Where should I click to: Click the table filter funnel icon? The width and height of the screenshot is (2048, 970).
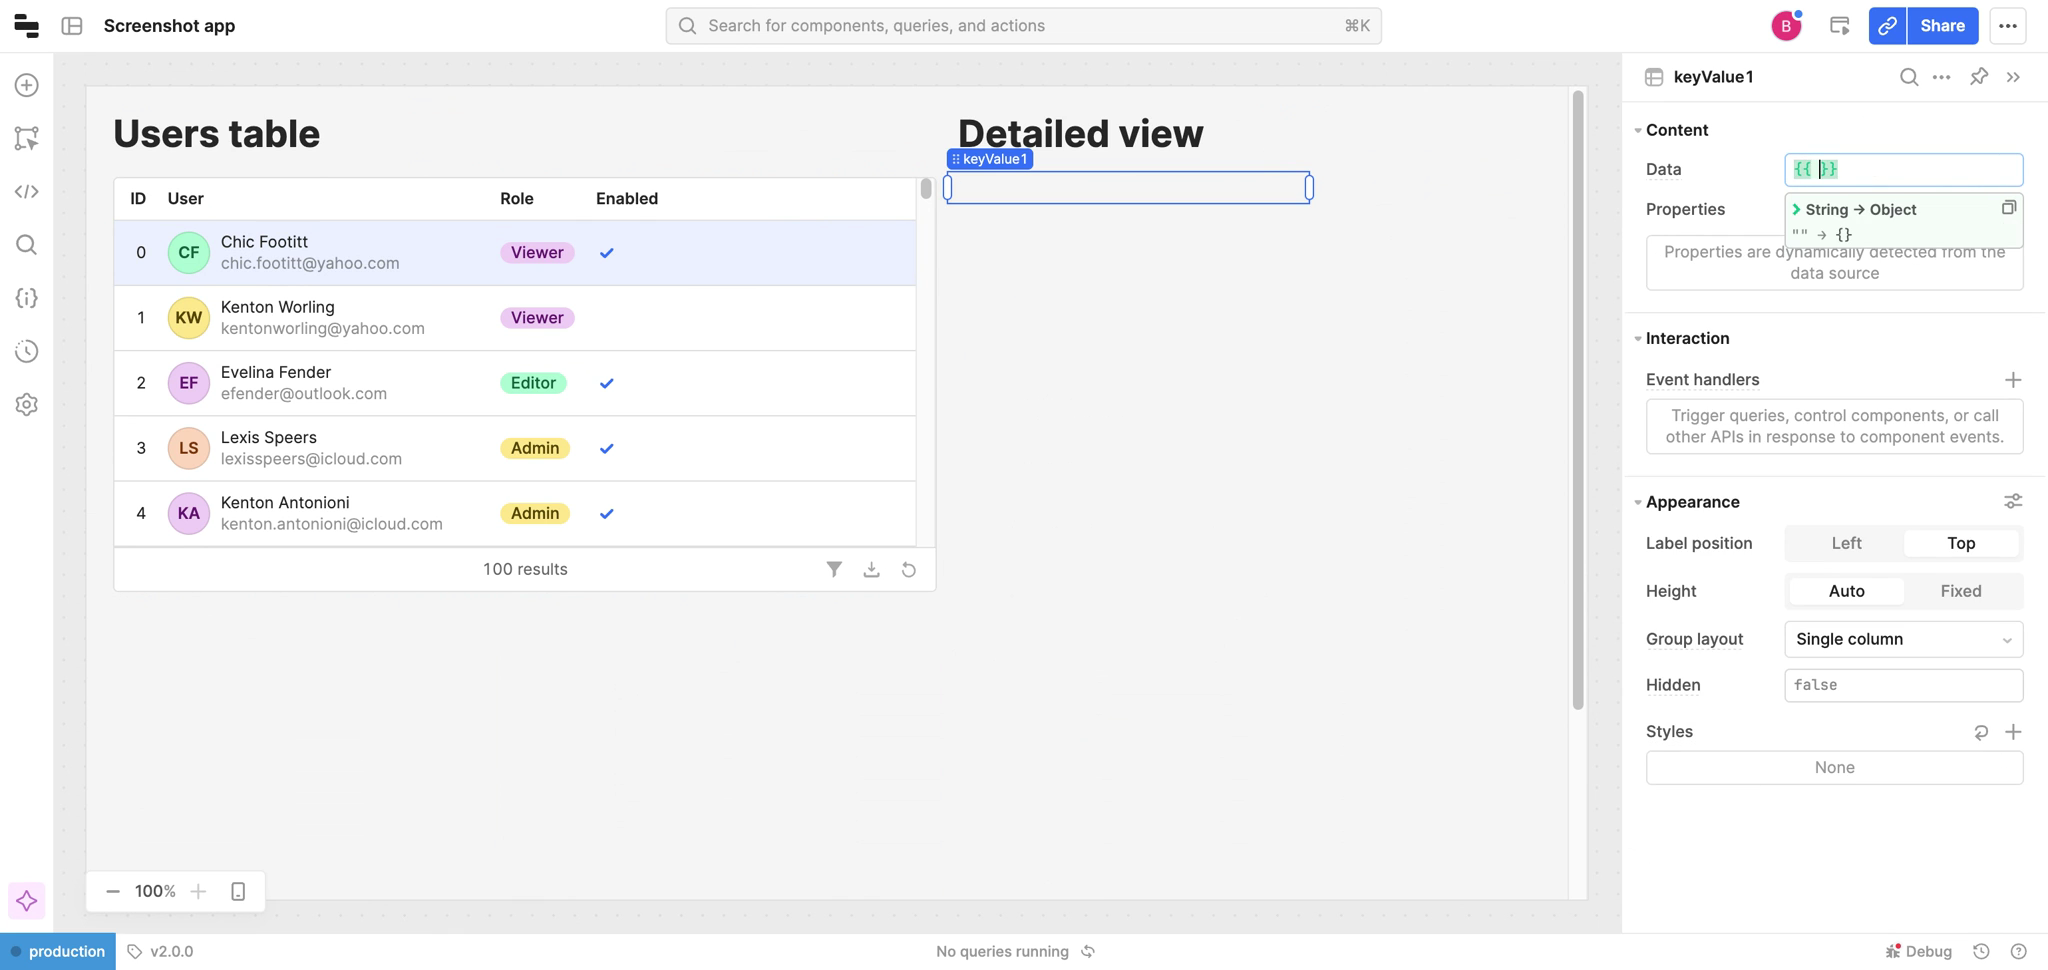click(x=834, y=569)
